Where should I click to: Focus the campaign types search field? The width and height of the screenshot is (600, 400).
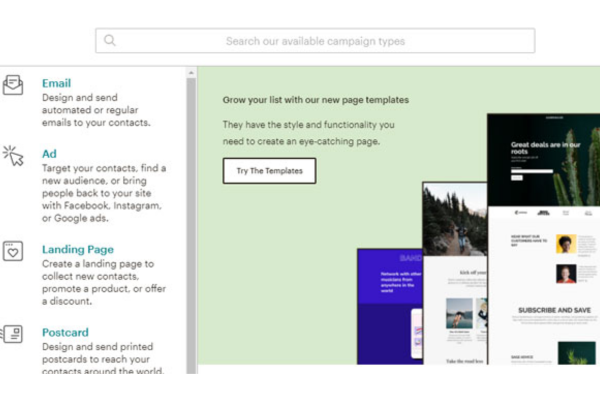pos(315,41)
